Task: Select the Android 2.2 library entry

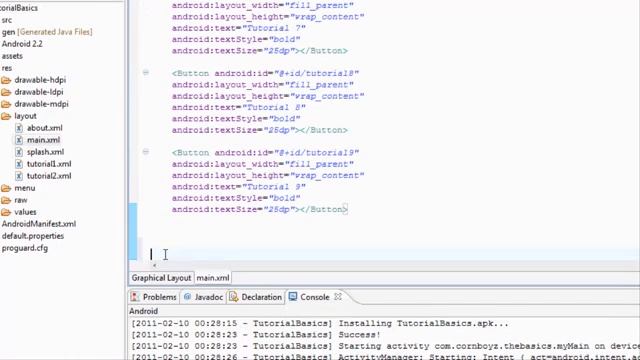Action: click(x=22, y=44)
